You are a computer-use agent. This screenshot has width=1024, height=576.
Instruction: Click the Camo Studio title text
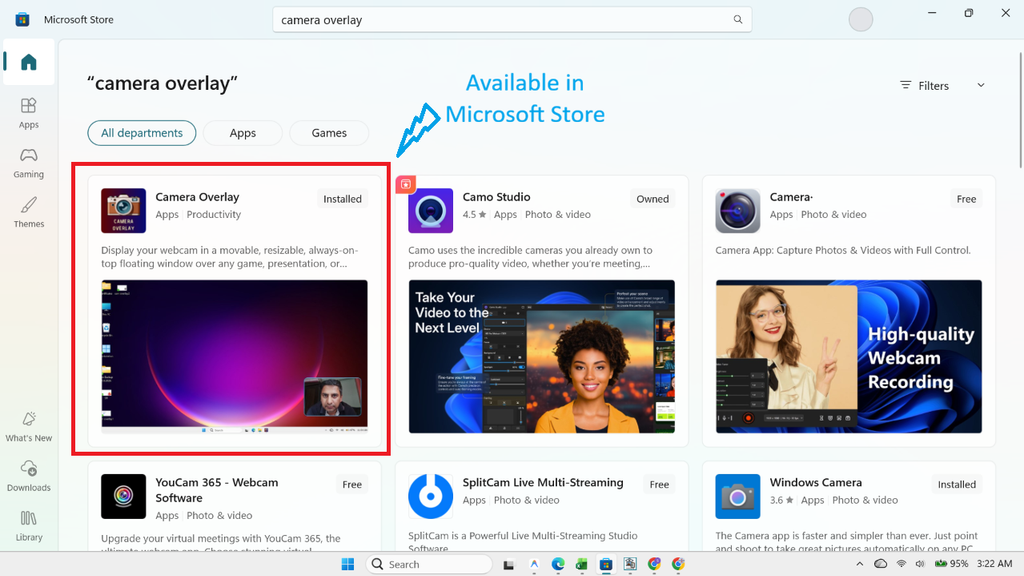pyautogui.click(x=496, y=197)
